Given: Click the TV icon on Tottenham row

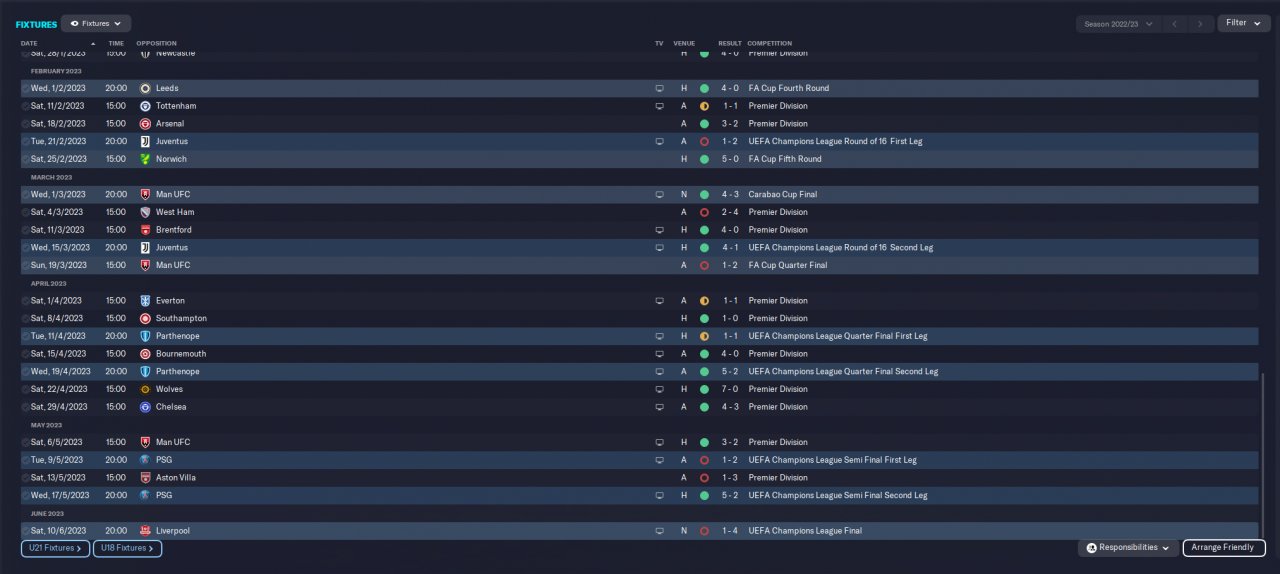Looking at the screenshot, I should coord(659,106).
